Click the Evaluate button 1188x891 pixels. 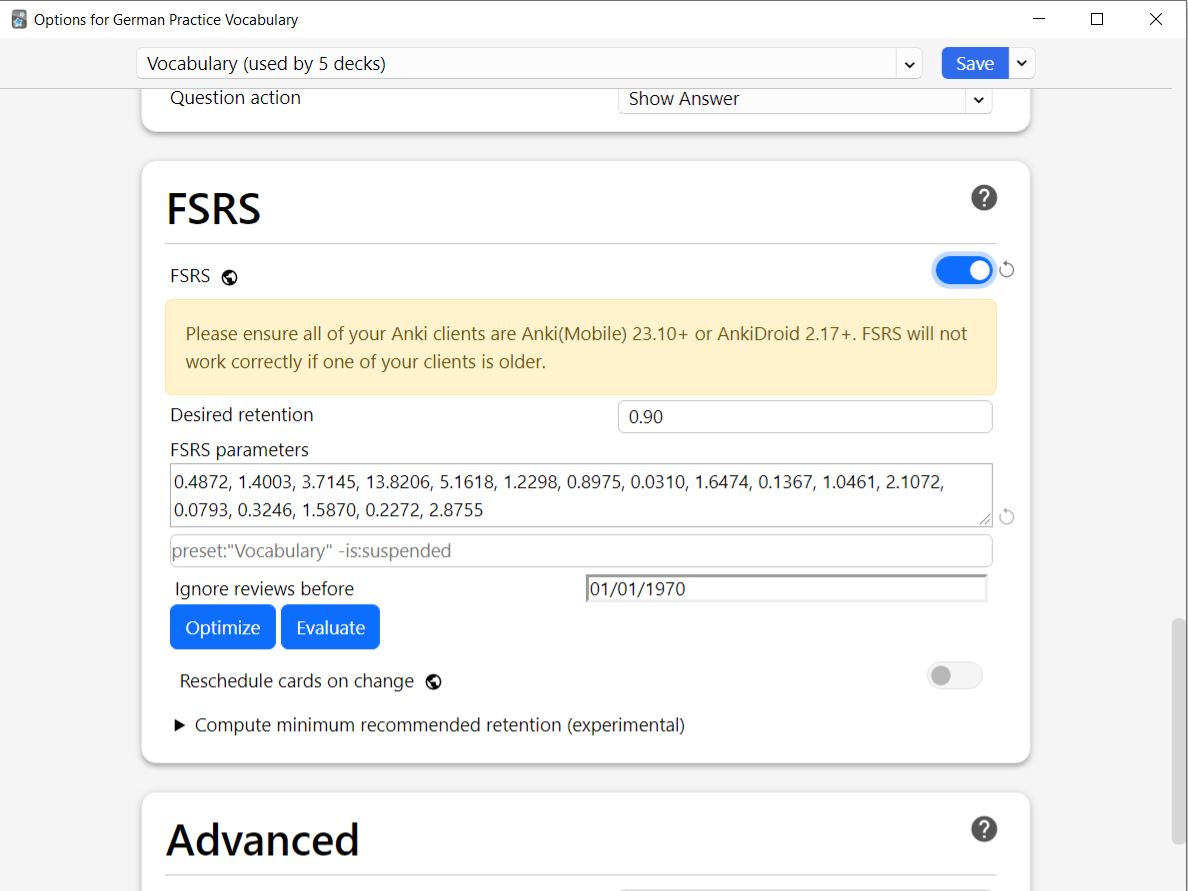[330, 627]
